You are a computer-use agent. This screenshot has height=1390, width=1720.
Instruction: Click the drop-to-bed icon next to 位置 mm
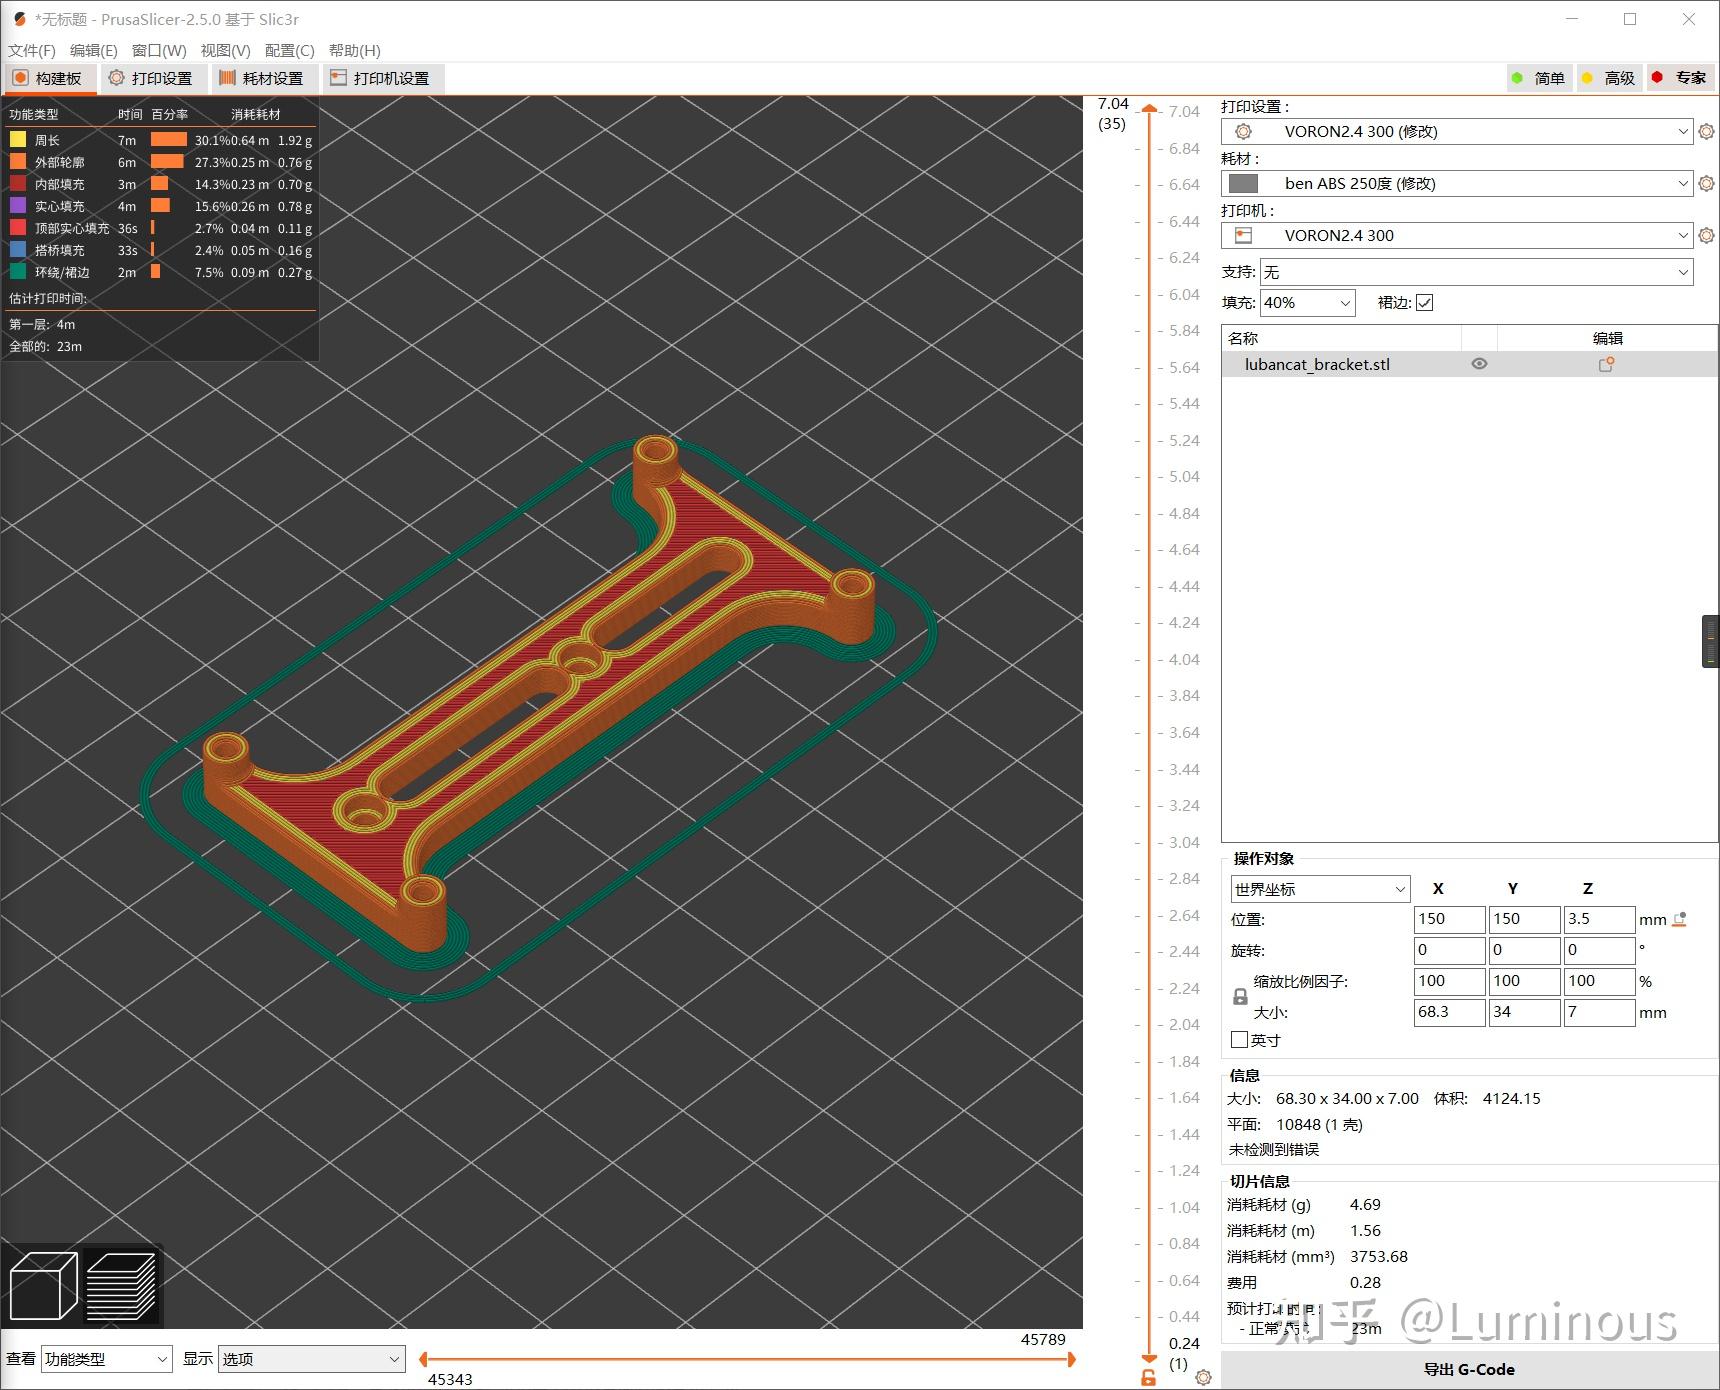tap(1679, 919)
